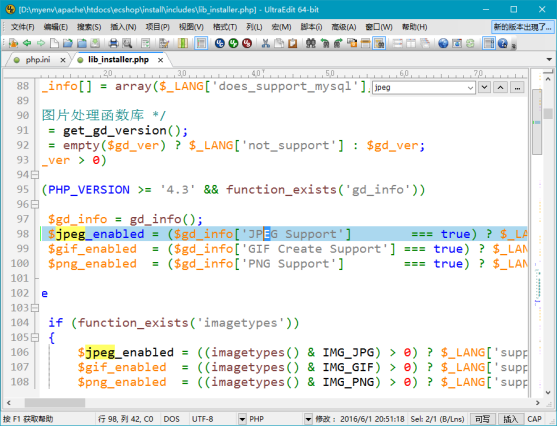Open the 帮助(H) menu
The width and height of the screenshot is (557, 426).
tap(414, 27)
